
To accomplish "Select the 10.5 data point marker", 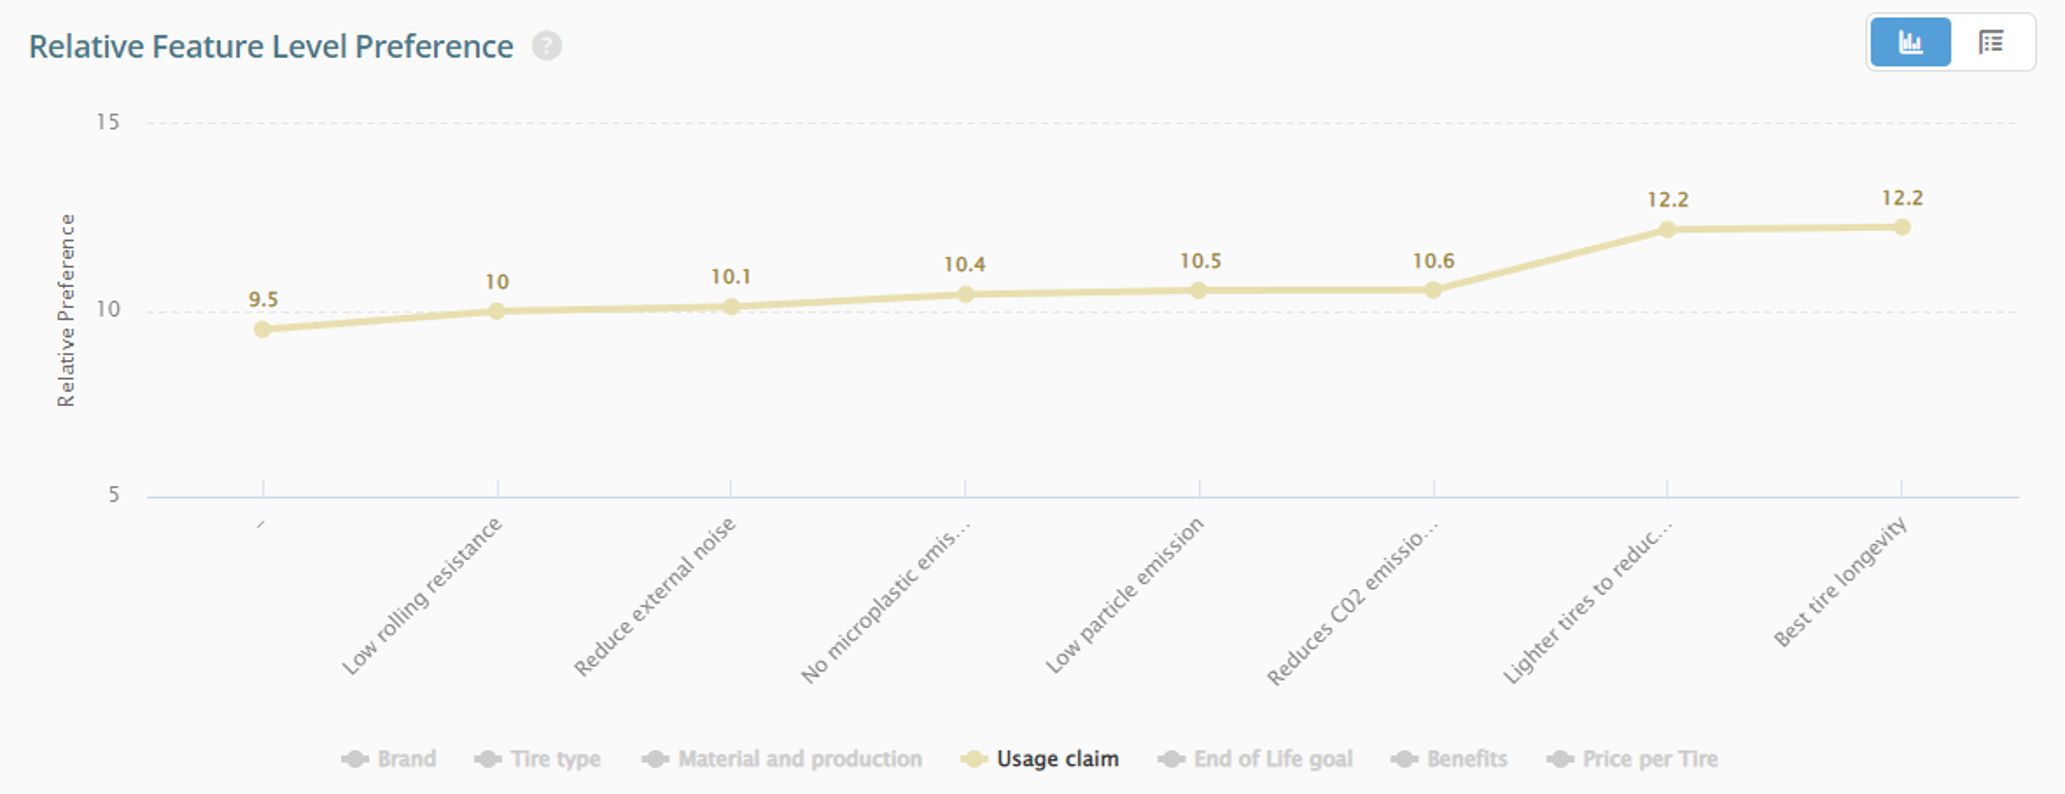I will pos(1199,290).
